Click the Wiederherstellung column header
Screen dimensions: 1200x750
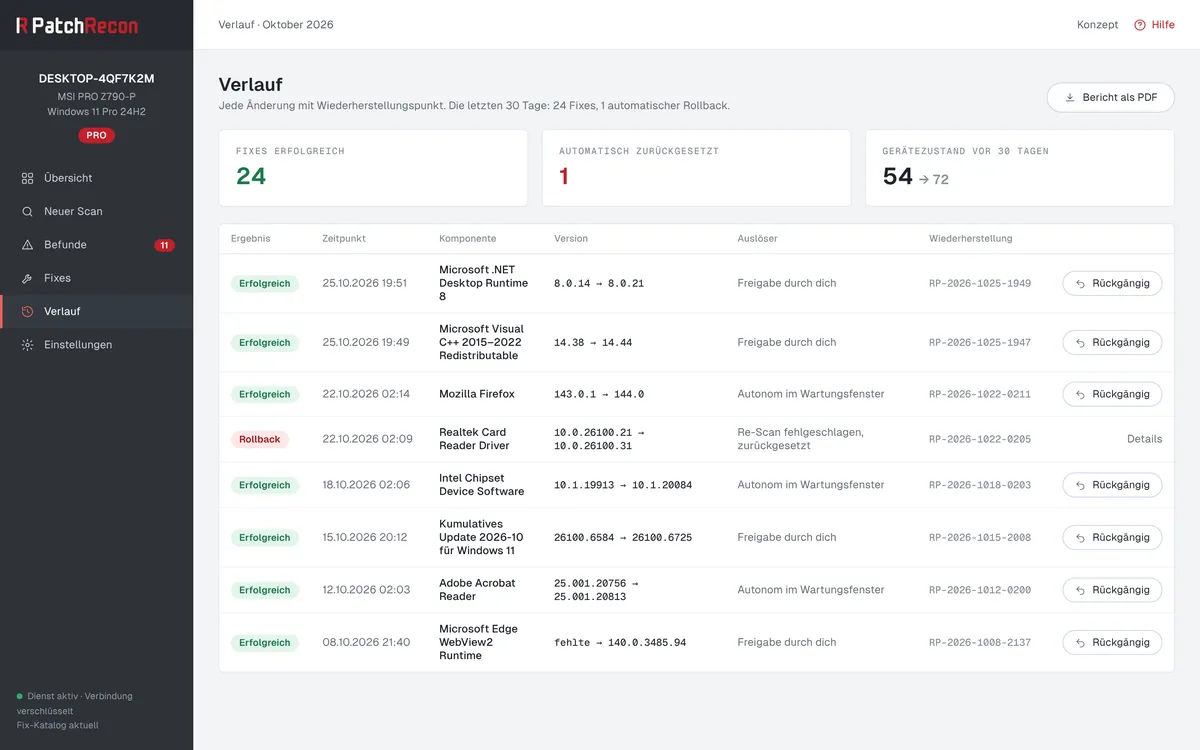pos(971,239)
